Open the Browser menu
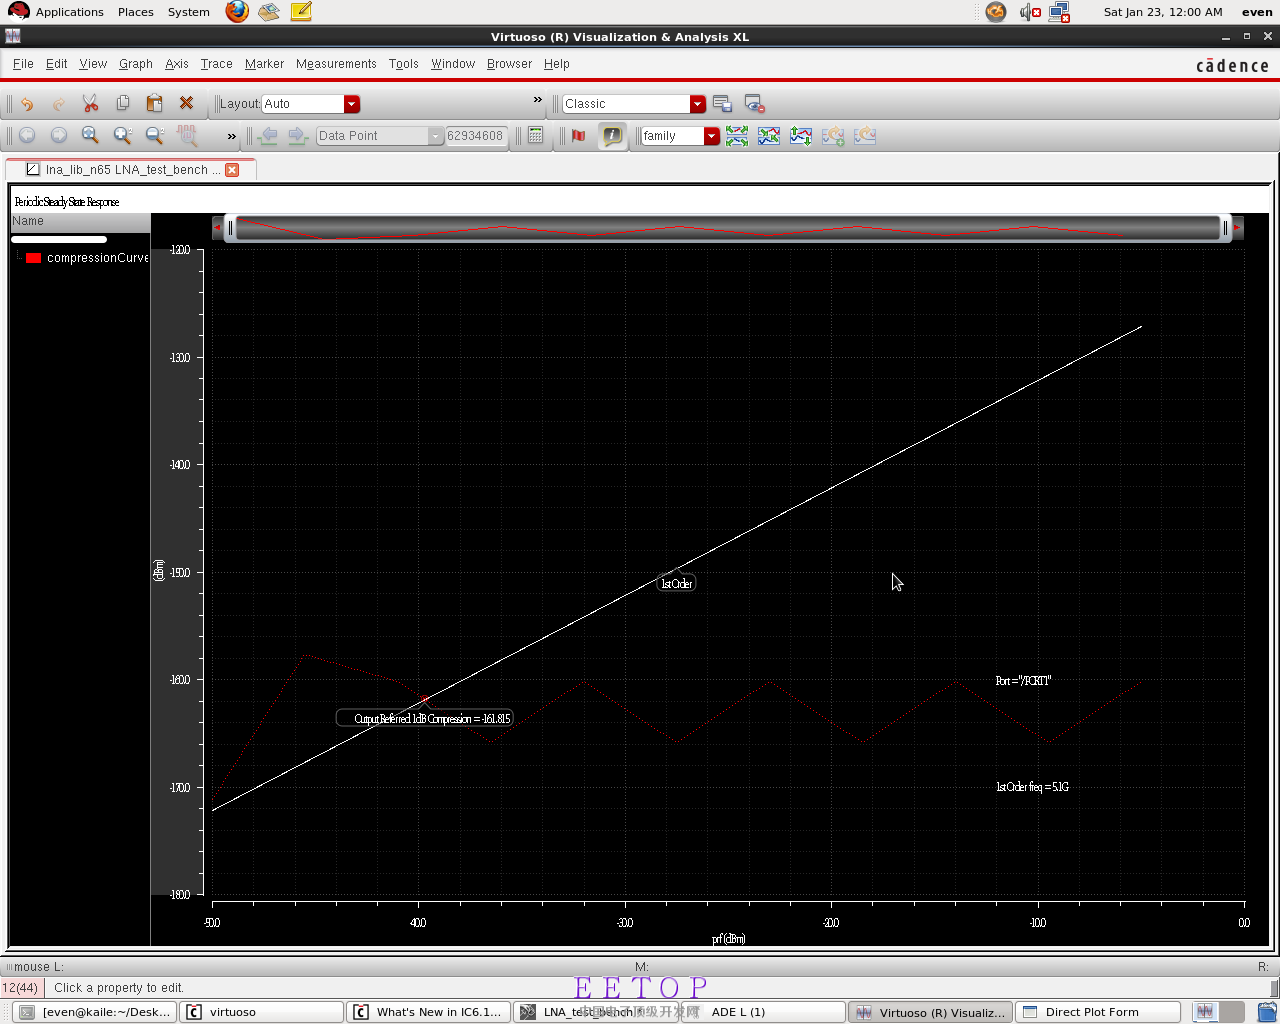The width and height of the screenshot is (1280, 1024). (509, 64)
